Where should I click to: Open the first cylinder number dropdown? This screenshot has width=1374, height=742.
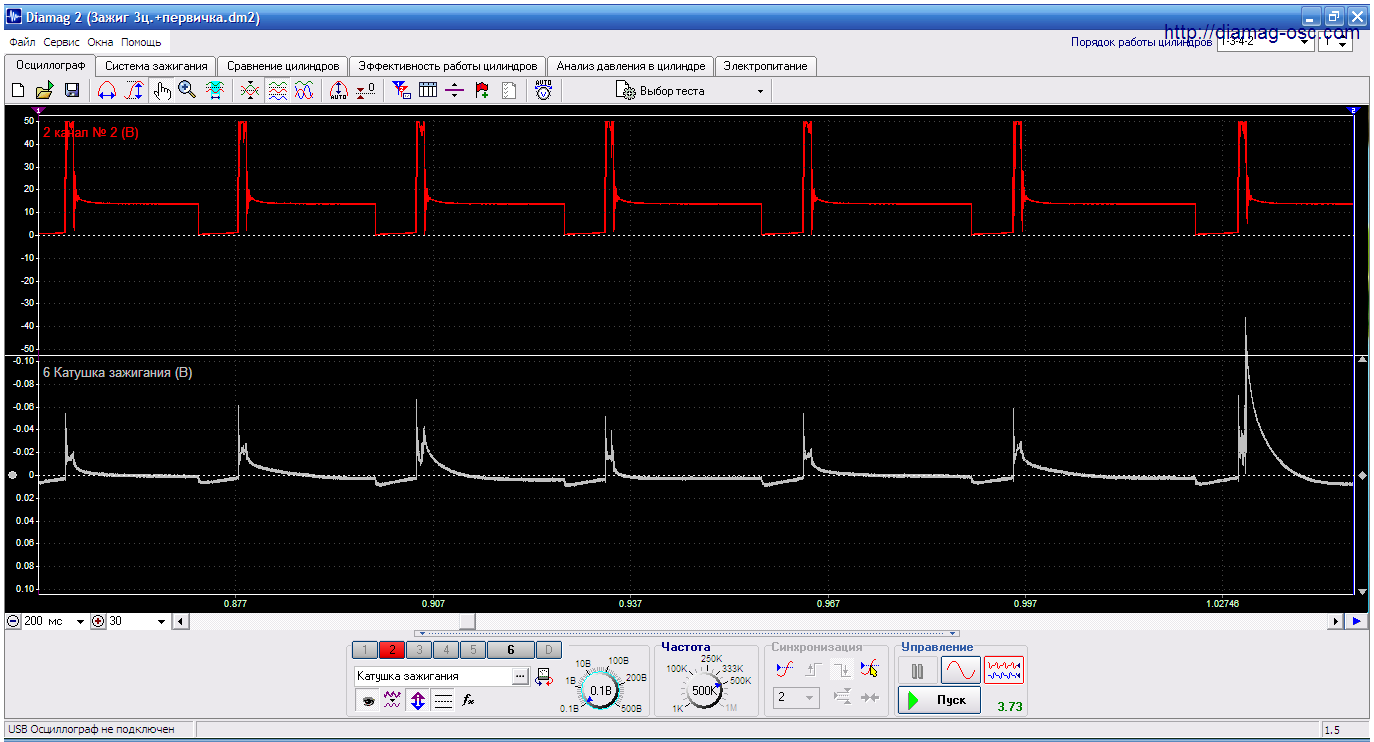[1337, 43]
